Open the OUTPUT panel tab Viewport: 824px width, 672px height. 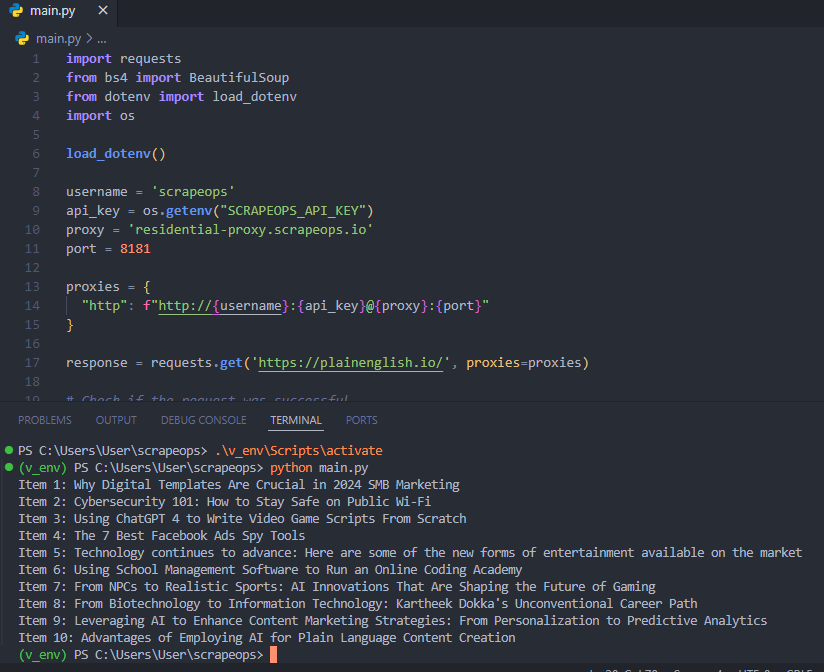coord(116,420)
